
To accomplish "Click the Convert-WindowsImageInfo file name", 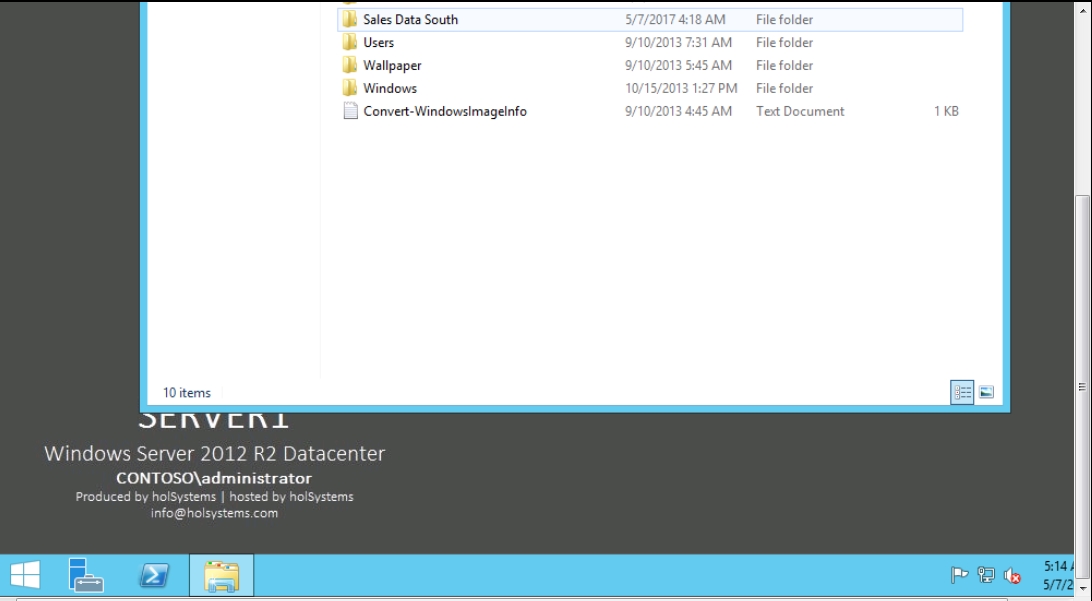I will [444, 112].
